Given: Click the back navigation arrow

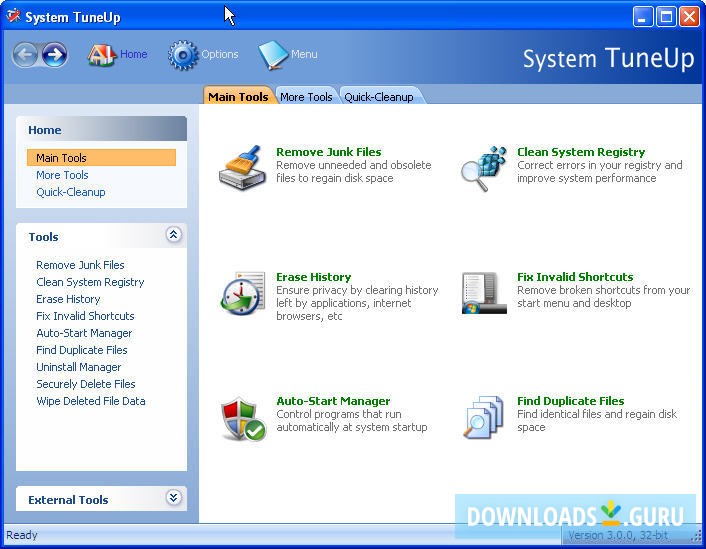Looking at the screenshot, I should [x=25, y=55].
